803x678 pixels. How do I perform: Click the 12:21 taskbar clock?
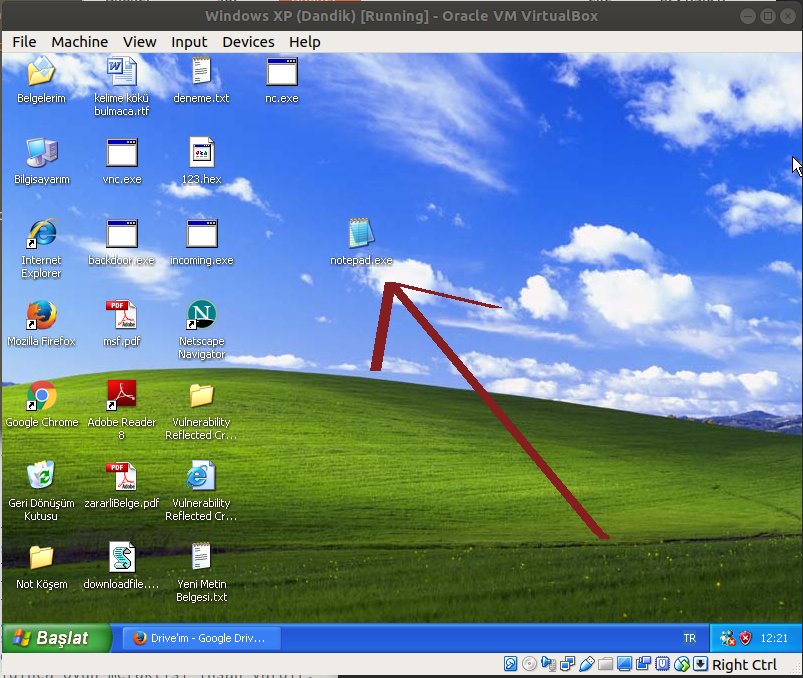(x=774, y=638)
